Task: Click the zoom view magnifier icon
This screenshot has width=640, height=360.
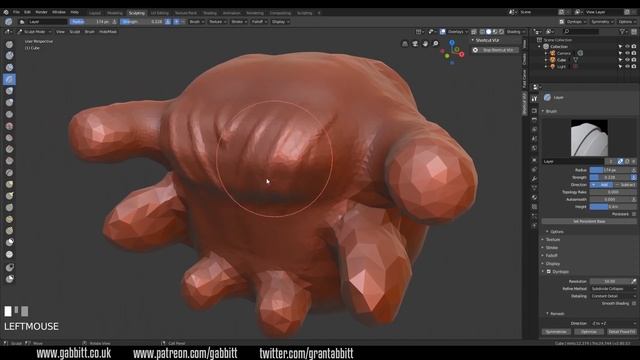Action: click(436, 44)
